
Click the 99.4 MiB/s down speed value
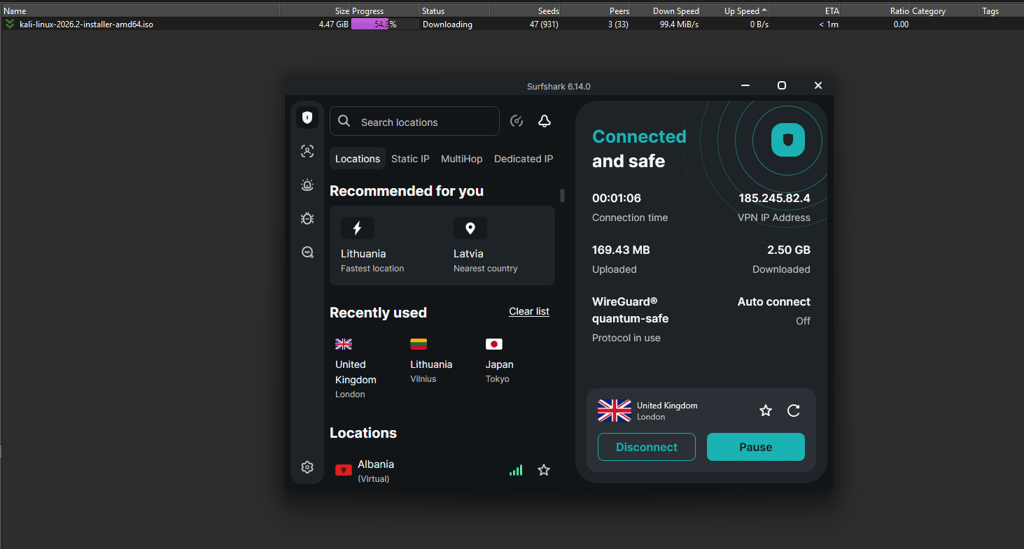[679, 24]
